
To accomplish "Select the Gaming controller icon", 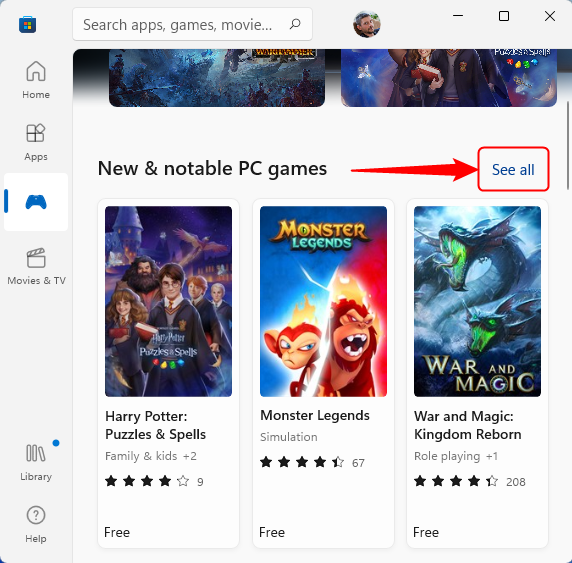I will click(36, 202).
